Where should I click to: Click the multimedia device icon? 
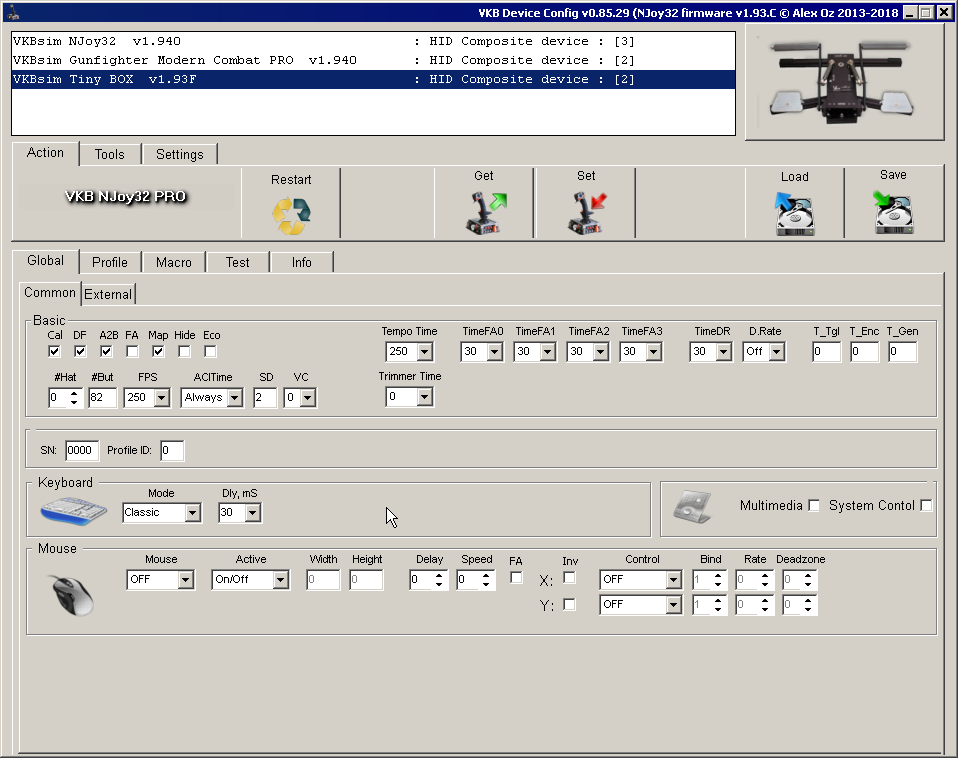(692, 507)
